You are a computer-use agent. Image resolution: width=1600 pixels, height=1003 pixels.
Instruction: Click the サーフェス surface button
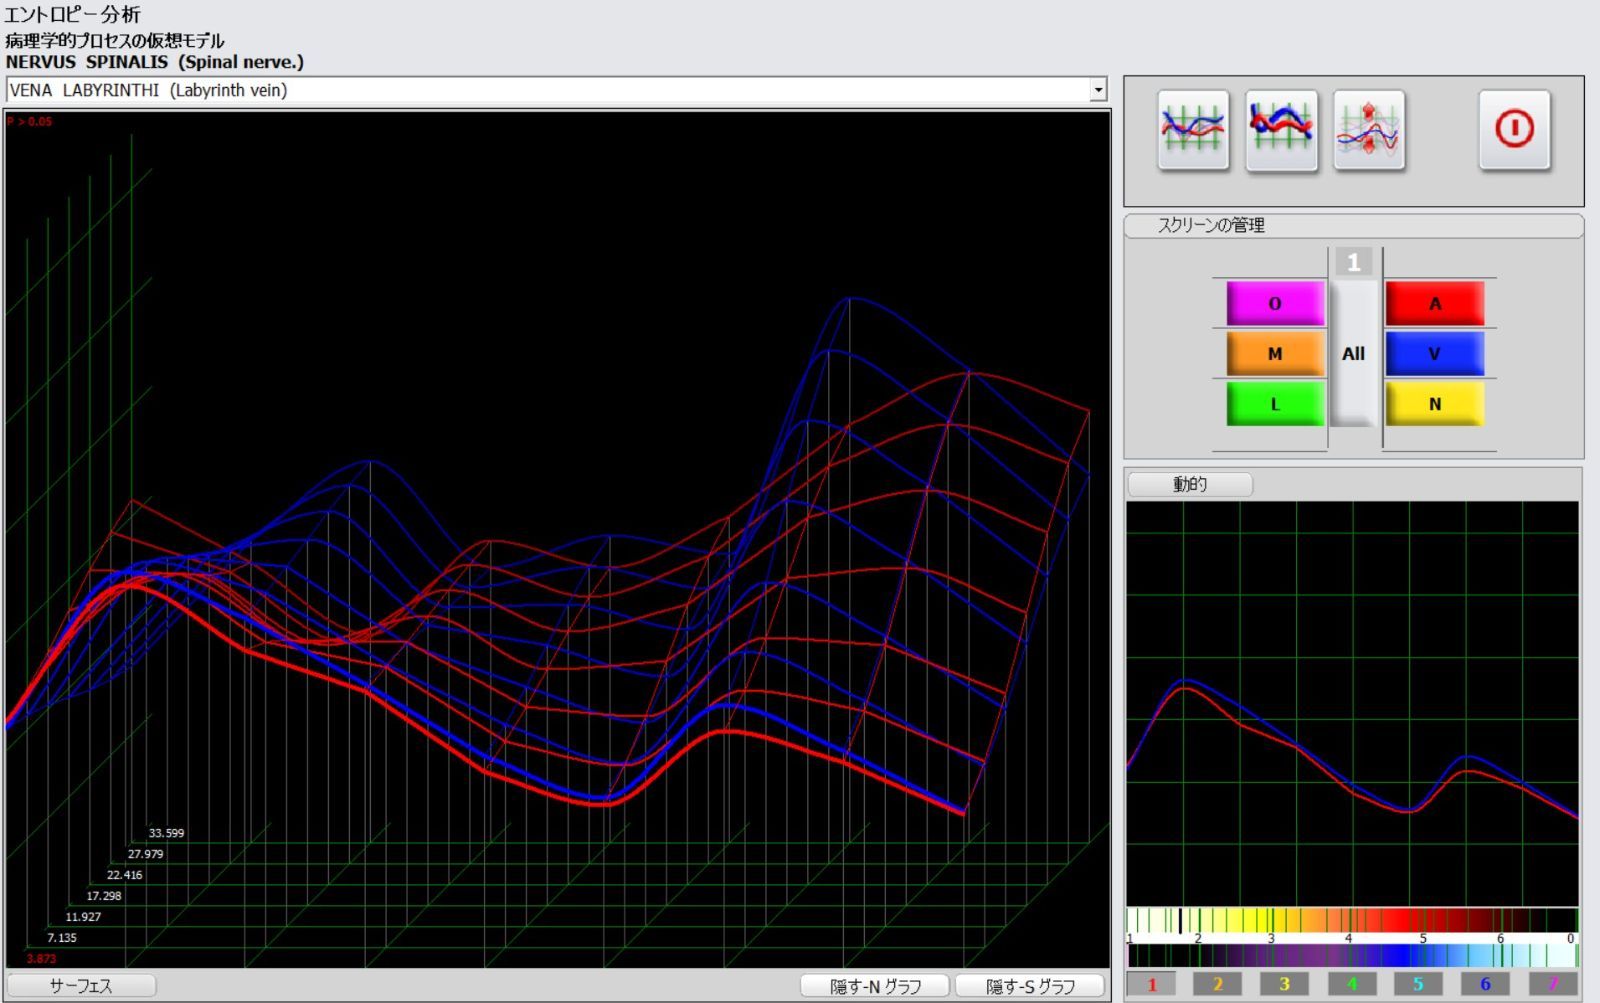pos(81,986)
